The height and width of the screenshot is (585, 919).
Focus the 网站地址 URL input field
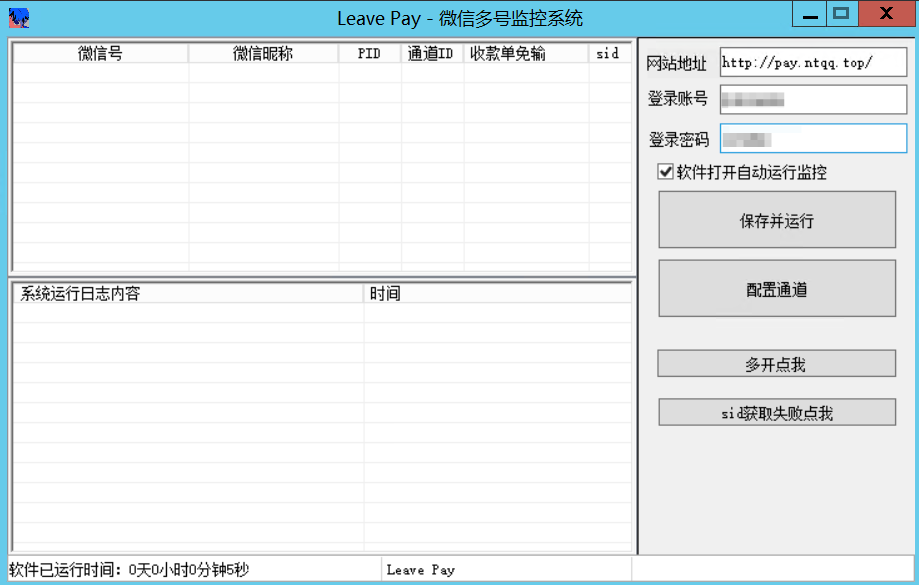812,62
